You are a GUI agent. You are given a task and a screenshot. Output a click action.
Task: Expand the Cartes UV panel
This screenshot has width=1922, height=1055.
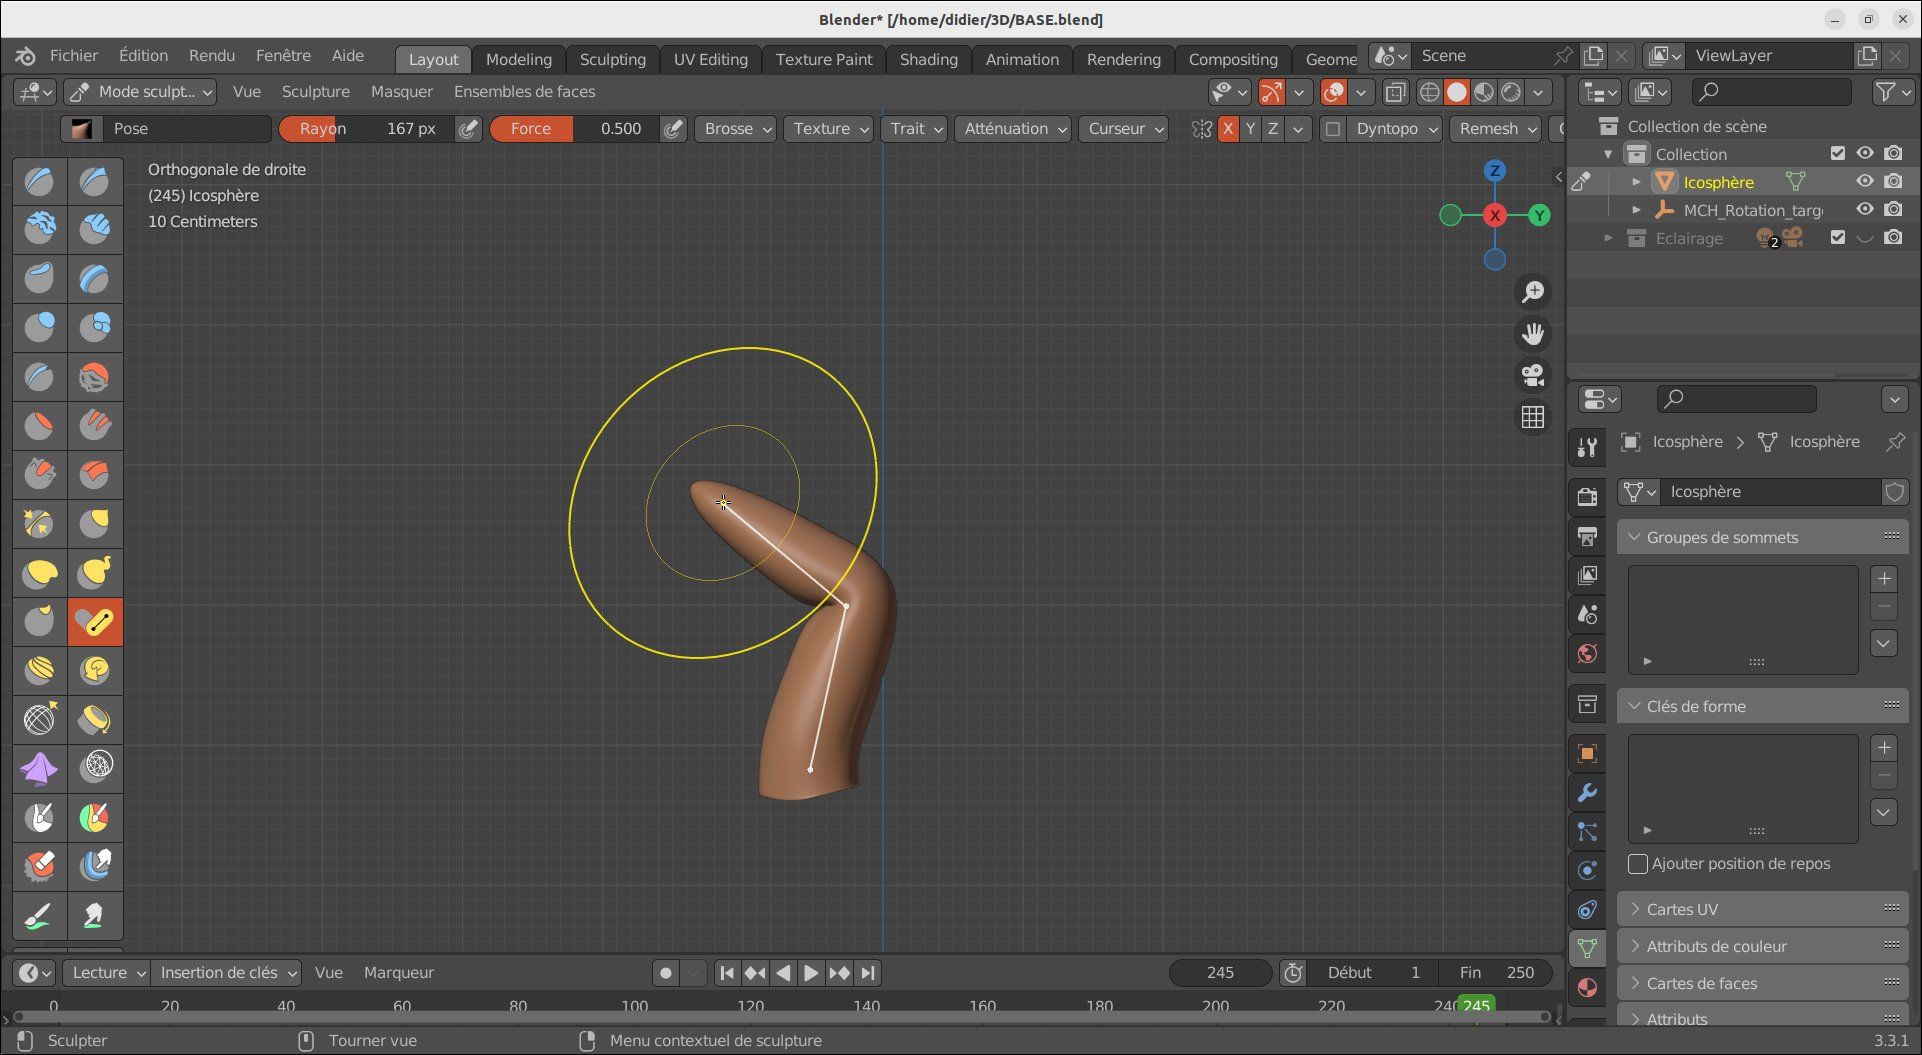coord(1762,909)
